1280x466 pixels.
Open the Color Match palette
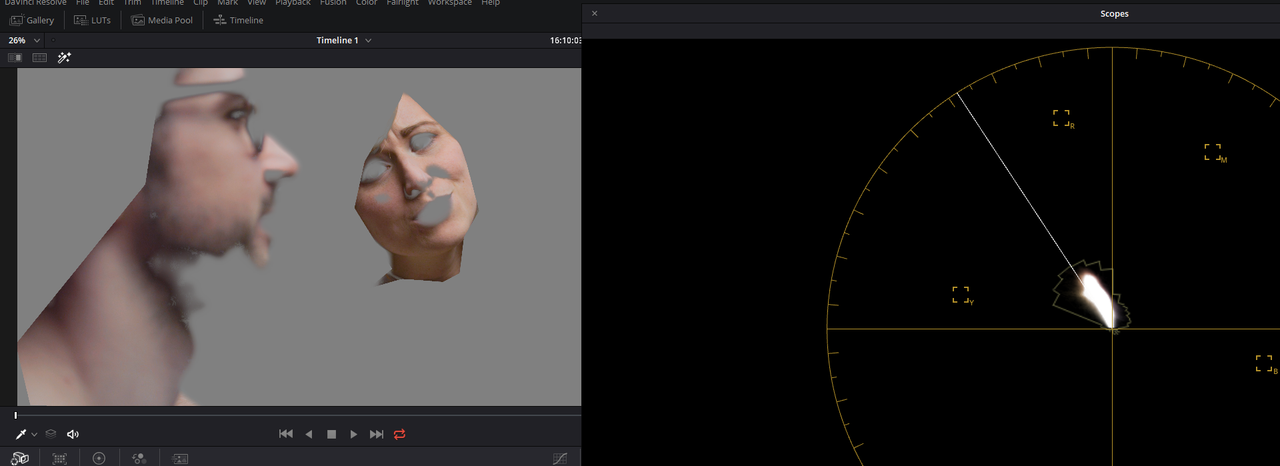[59, 458]
